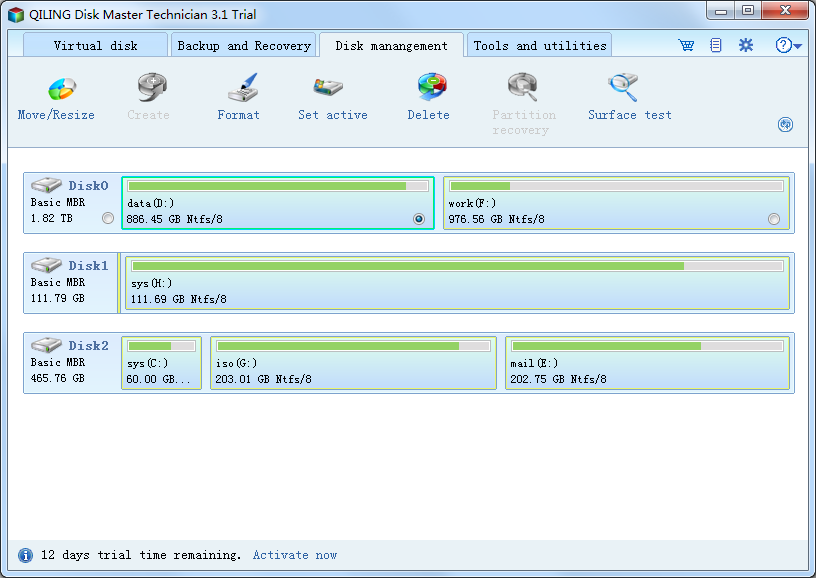Open the Disk management tab

[x=391, y=46]
